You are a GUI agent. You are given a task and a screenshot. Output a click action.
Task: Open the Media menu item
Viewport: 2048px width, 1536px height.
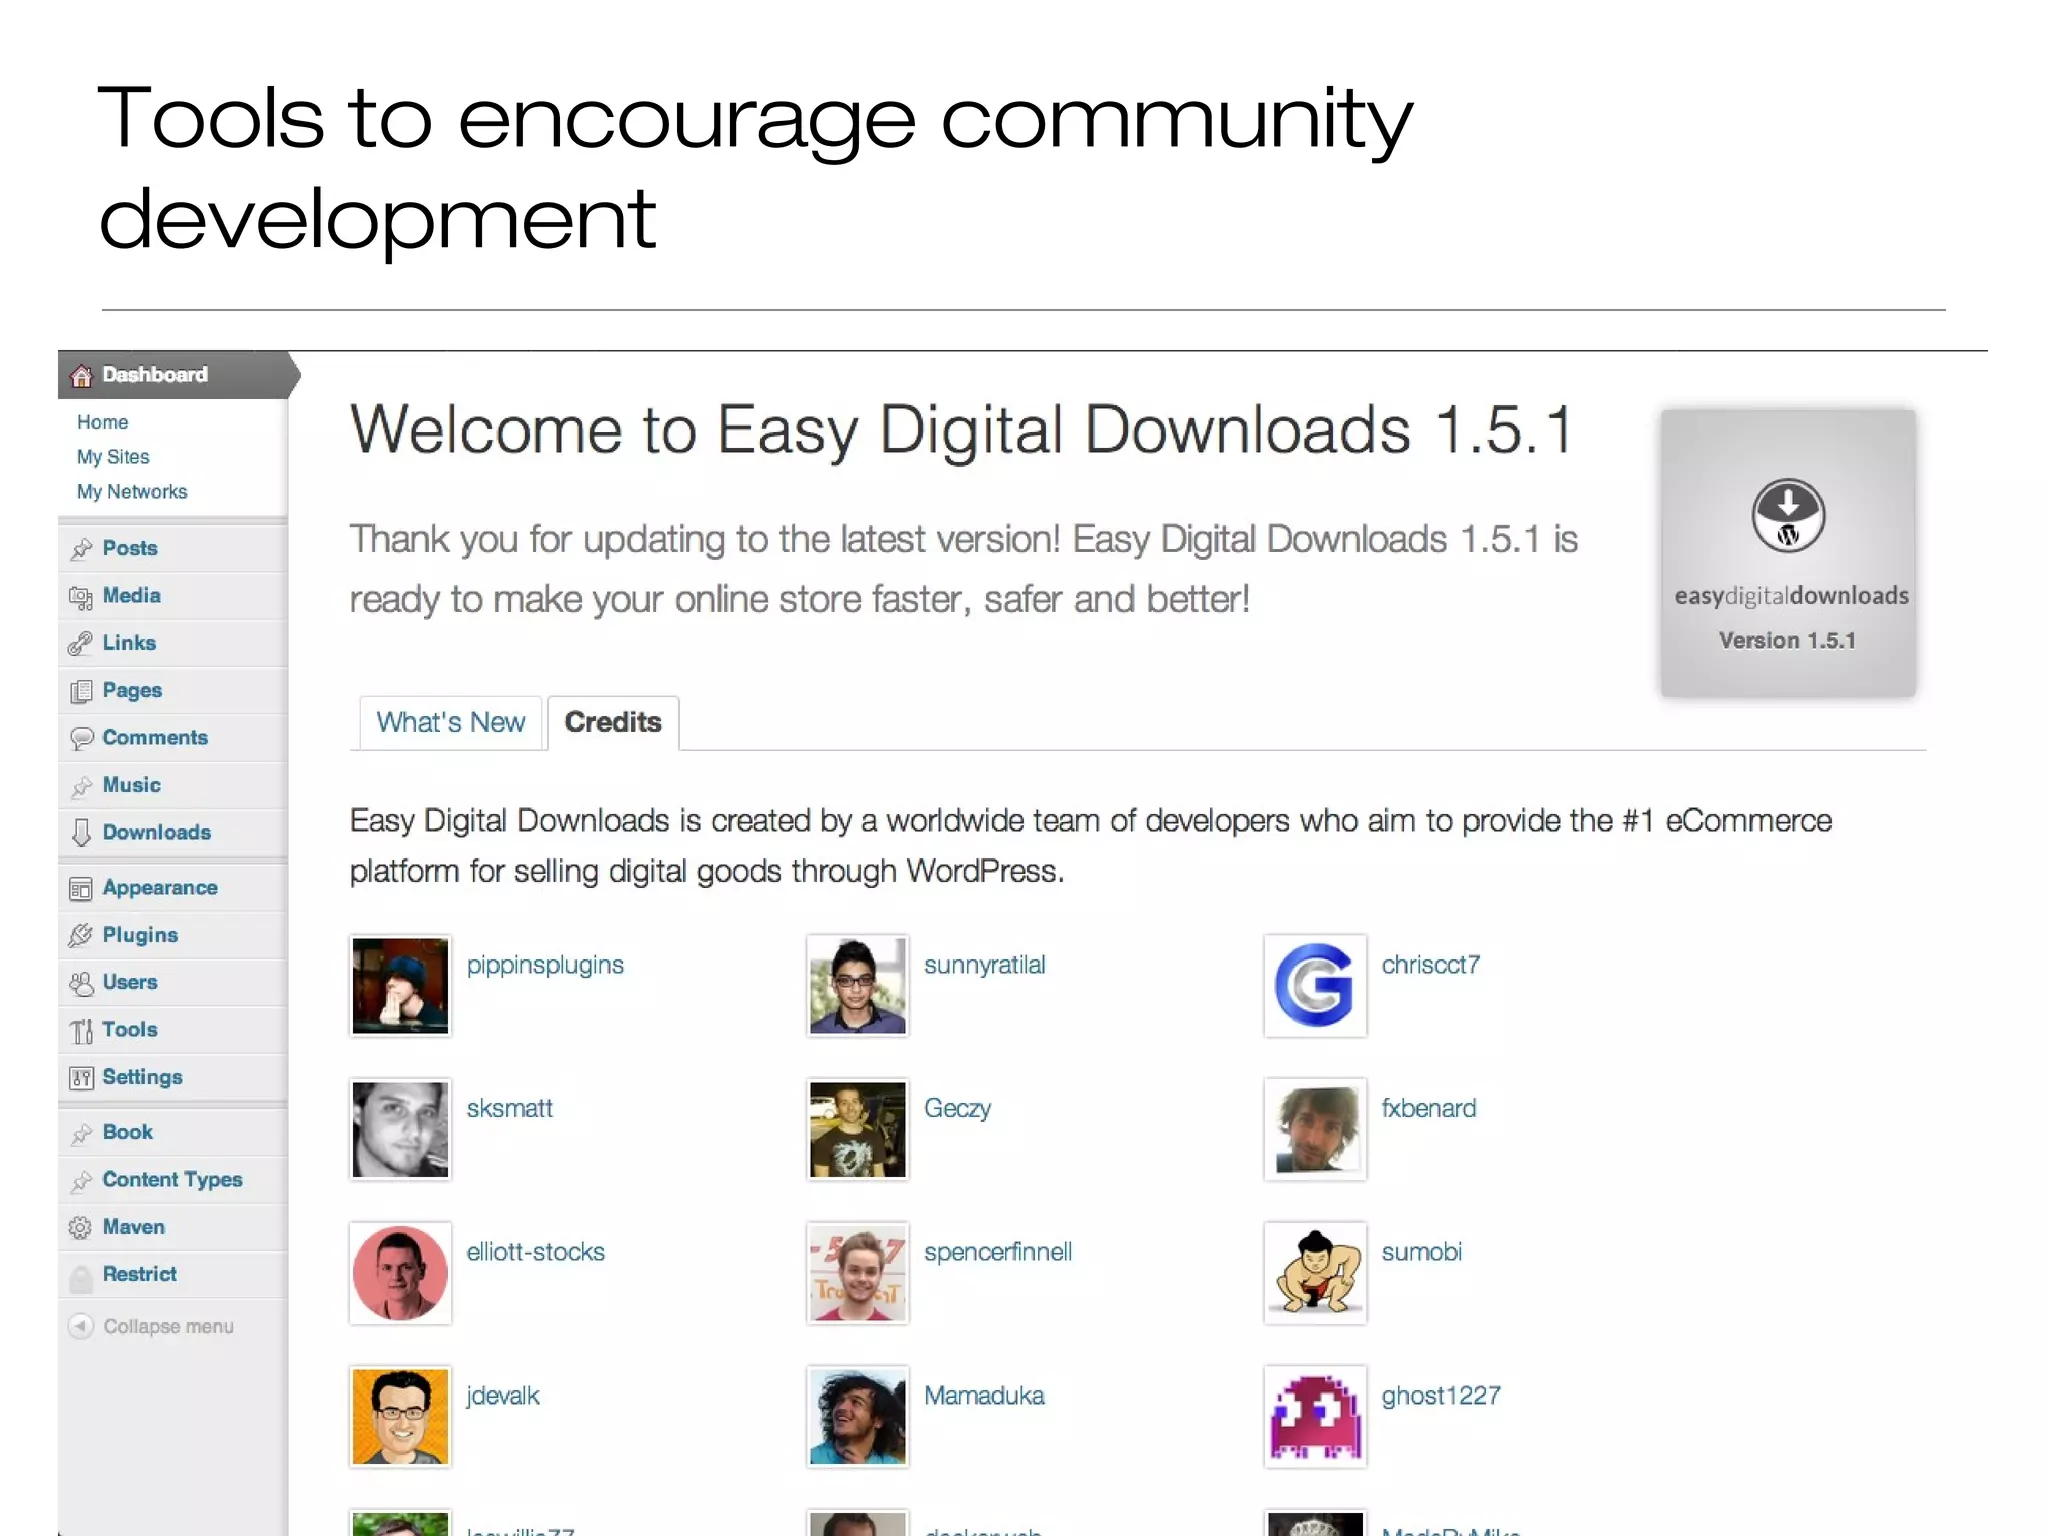click(x=173, y=596)
